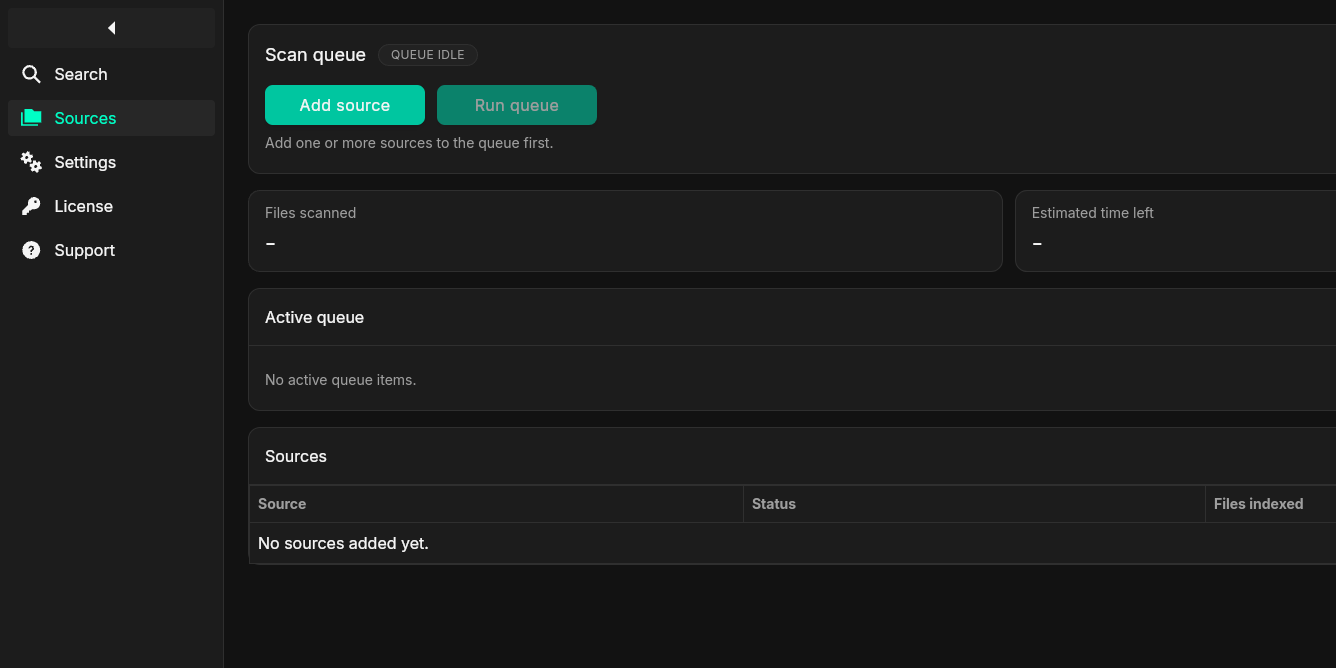The width and height of the screenshot is (1336, 668).
Task: Select the Sources label in sidebar
Action: [85, 118]
